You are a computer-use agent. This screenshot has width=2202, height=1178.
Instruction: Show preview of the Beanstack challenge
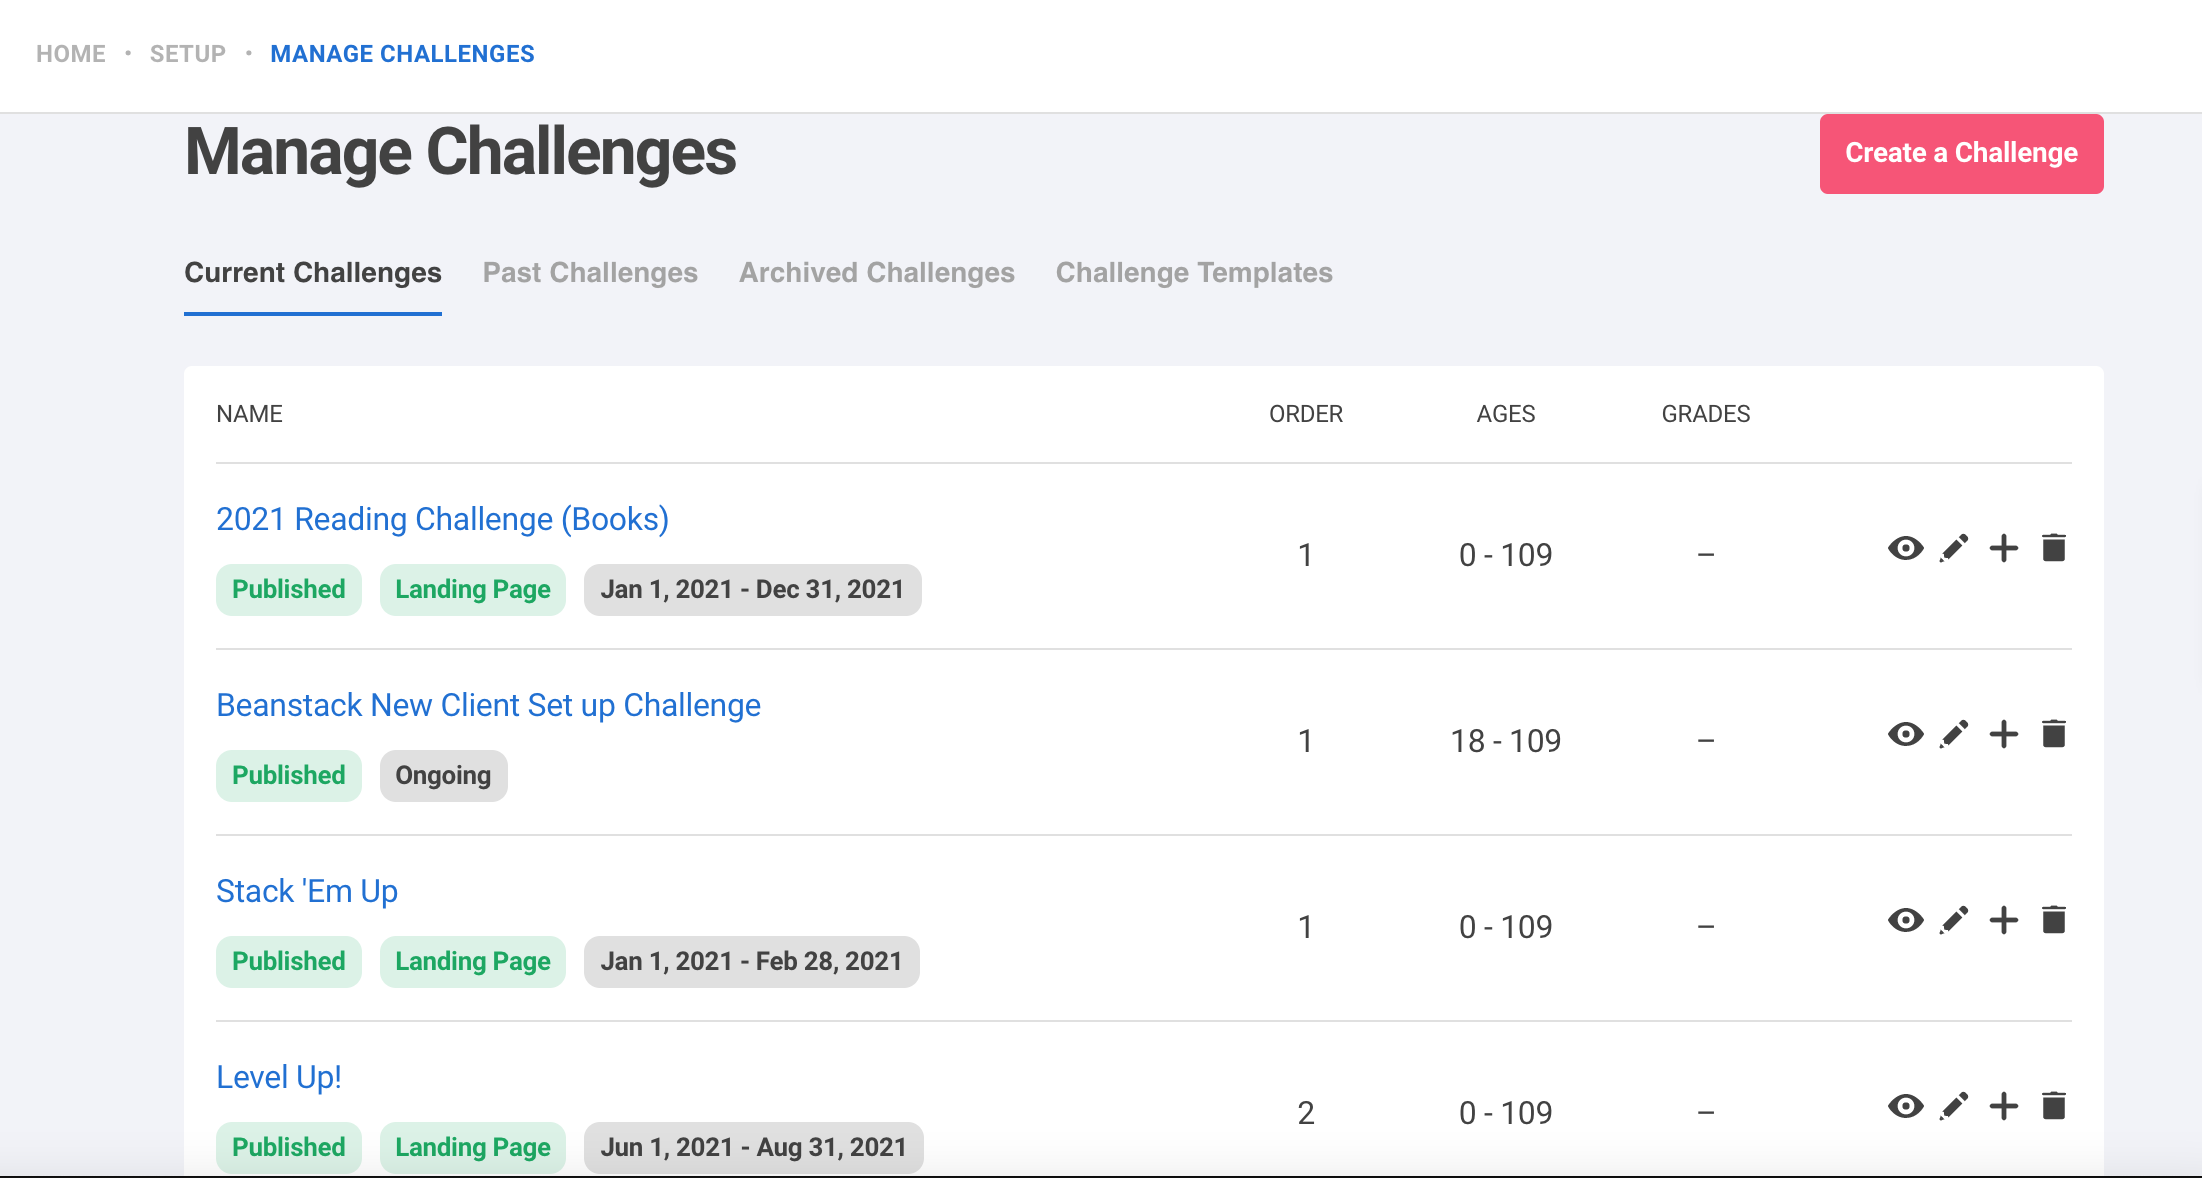click(1905, 734)
